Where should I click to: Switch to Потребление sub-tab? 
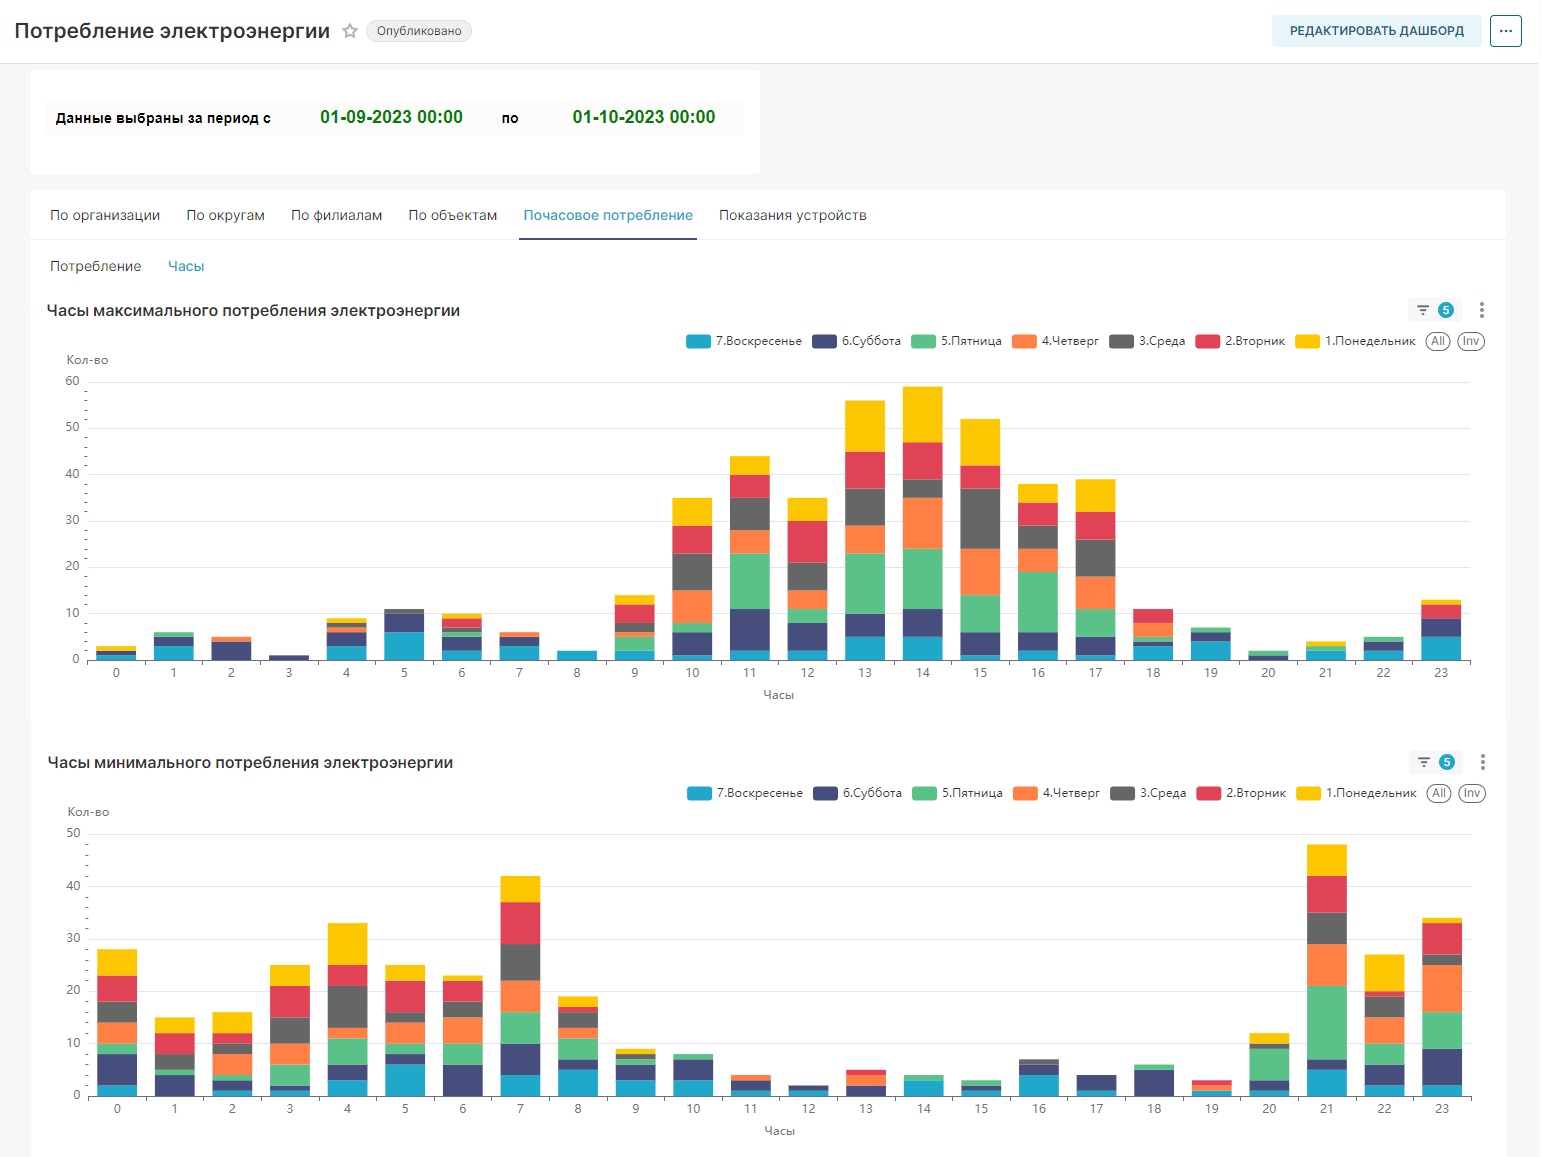pos(96,266)
